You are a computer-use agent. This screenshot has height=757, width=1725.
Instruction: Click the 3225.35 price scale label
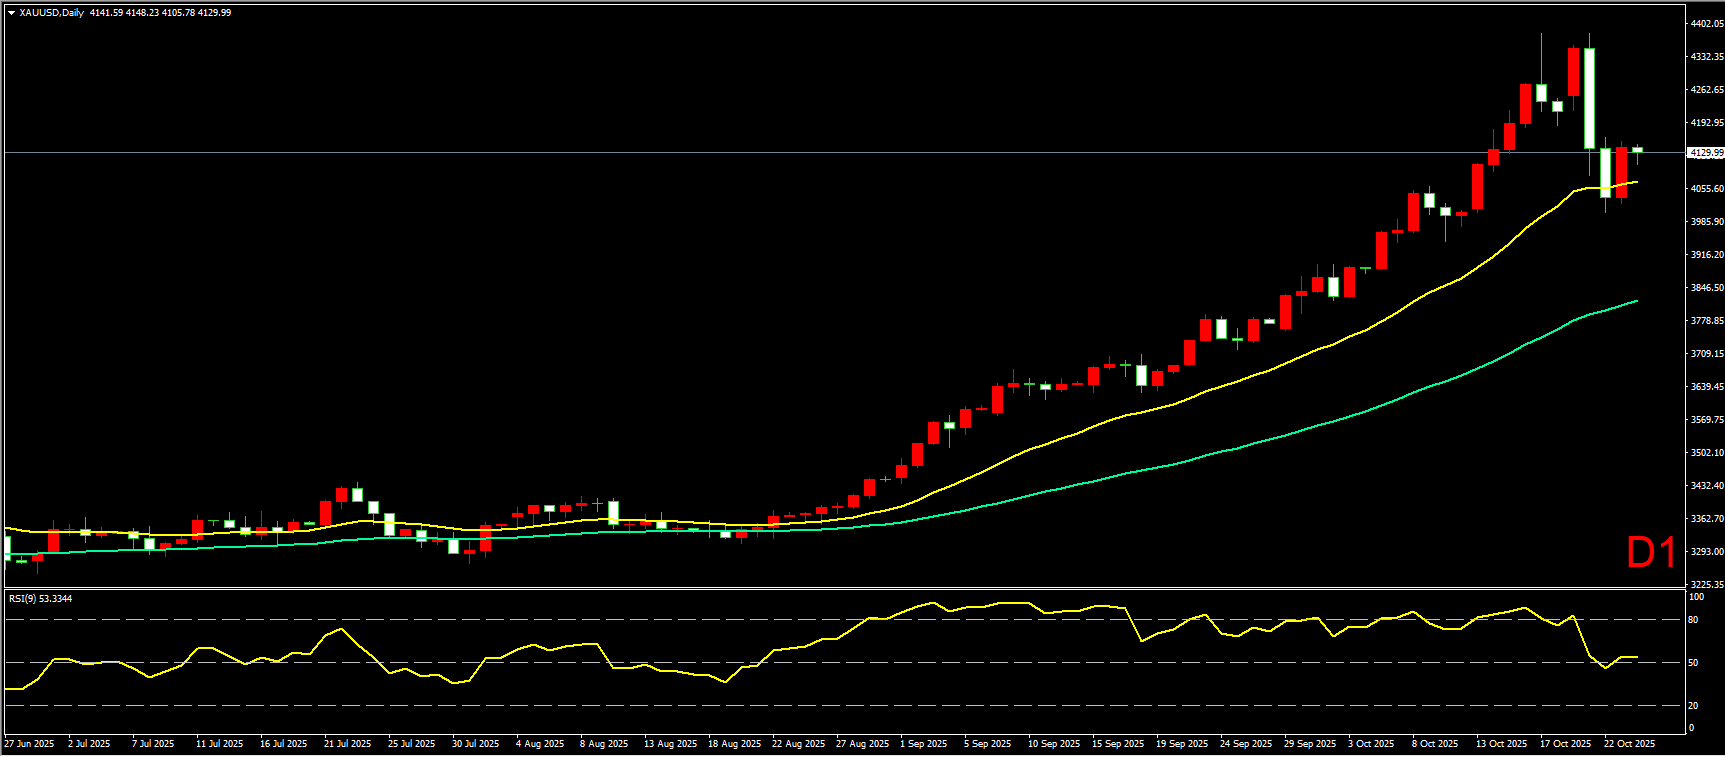tap(1706, 584)
